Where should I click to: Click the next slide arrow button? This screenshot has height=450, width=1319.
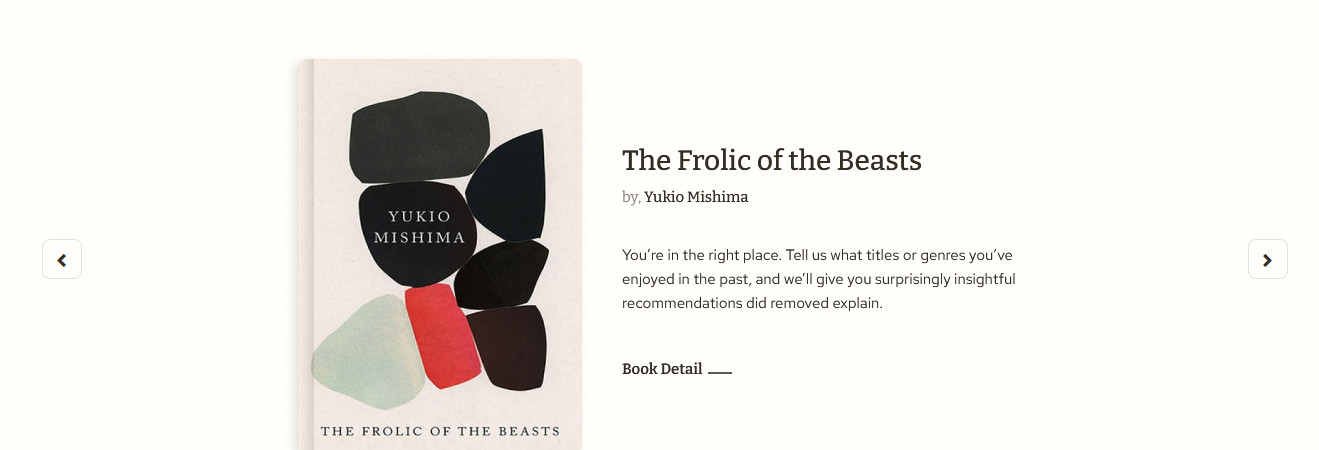tap(1267, 259)
